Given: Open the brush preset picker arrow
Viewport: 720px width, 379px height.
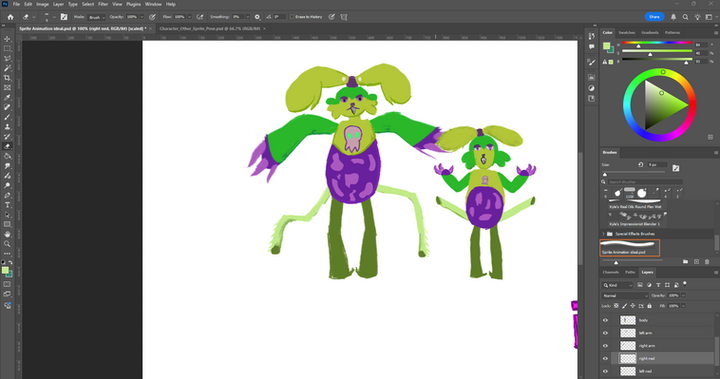Looking at the screenshot, I should click(54, 17).
